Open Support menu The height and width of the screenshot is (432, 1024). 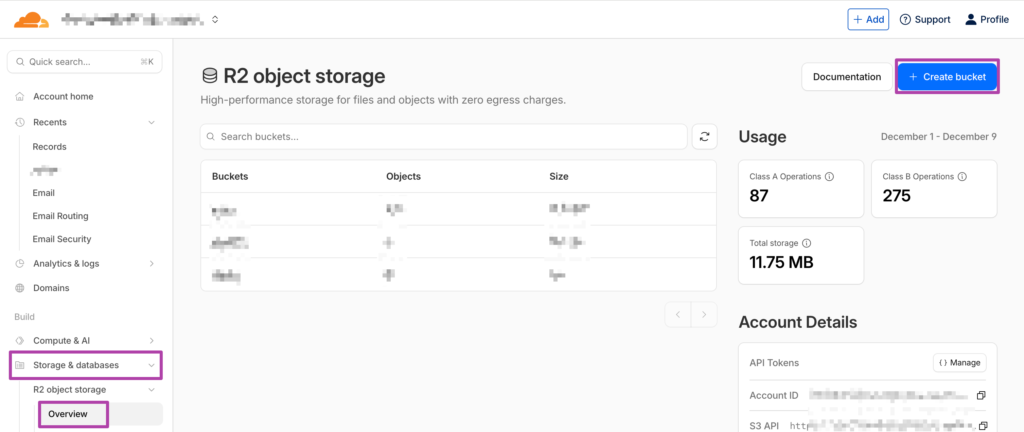pyautogui.click(x=925, y=20)
